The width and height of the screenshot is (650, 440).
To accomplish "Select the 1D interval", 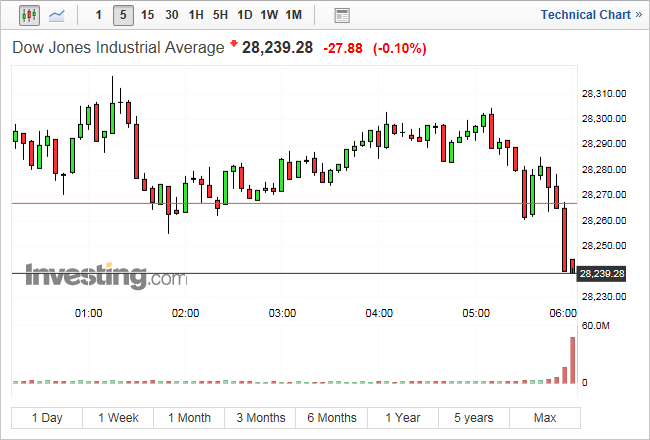I will pos(245,15).
